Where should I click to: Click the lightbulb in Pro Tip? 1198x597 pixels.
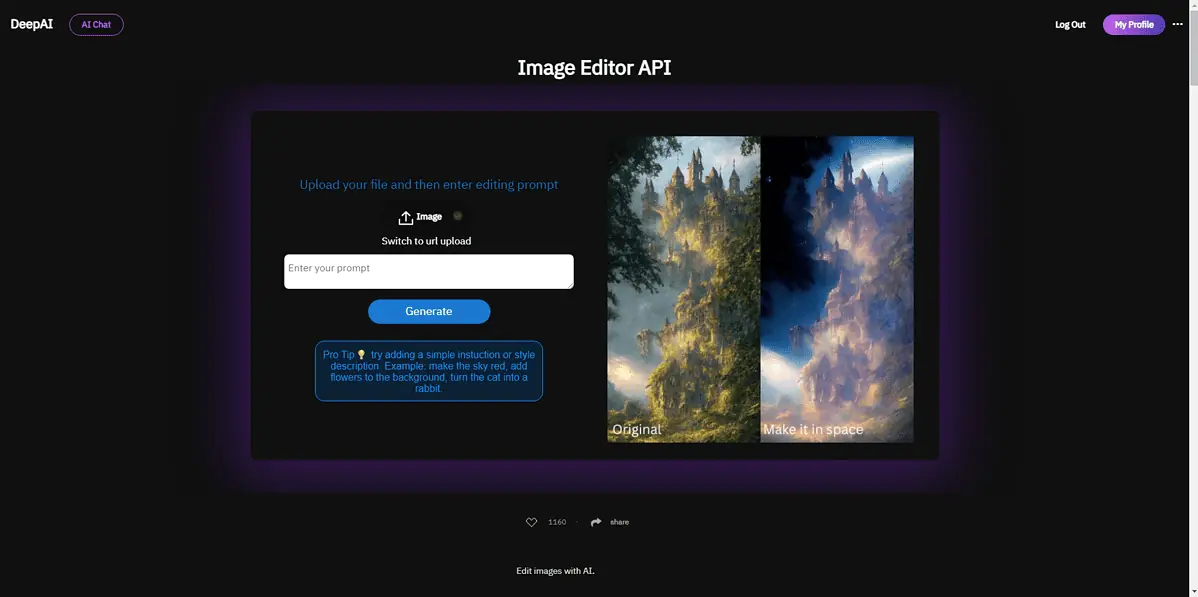(361, 355)
